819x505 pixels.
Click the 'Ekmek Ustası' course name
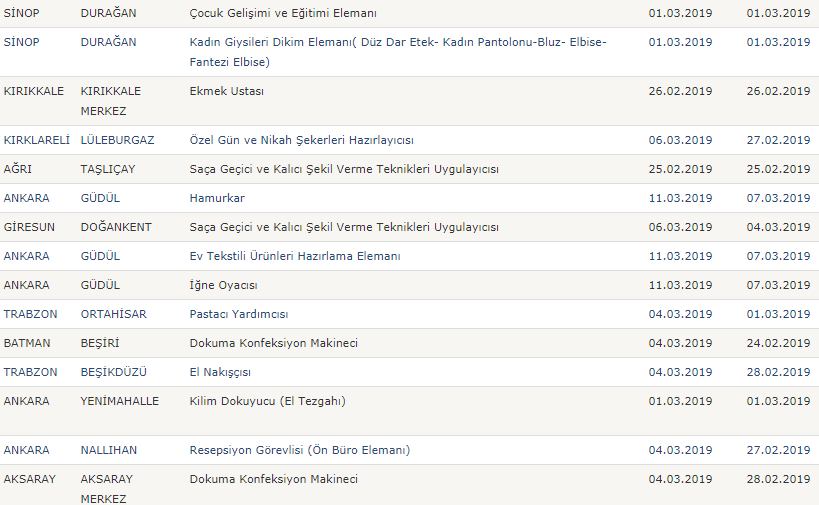click(226, 91)
